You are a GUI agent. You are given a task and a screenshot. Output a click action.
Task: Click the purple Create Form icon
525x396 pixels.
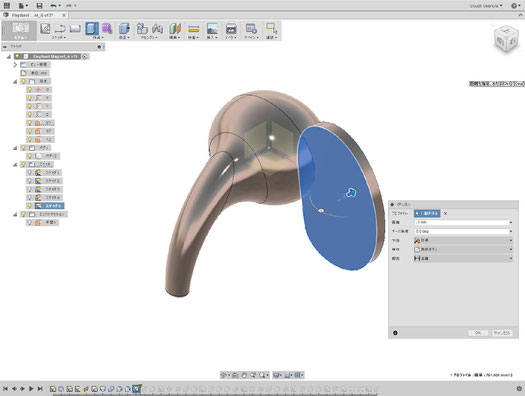click(107, 29)
